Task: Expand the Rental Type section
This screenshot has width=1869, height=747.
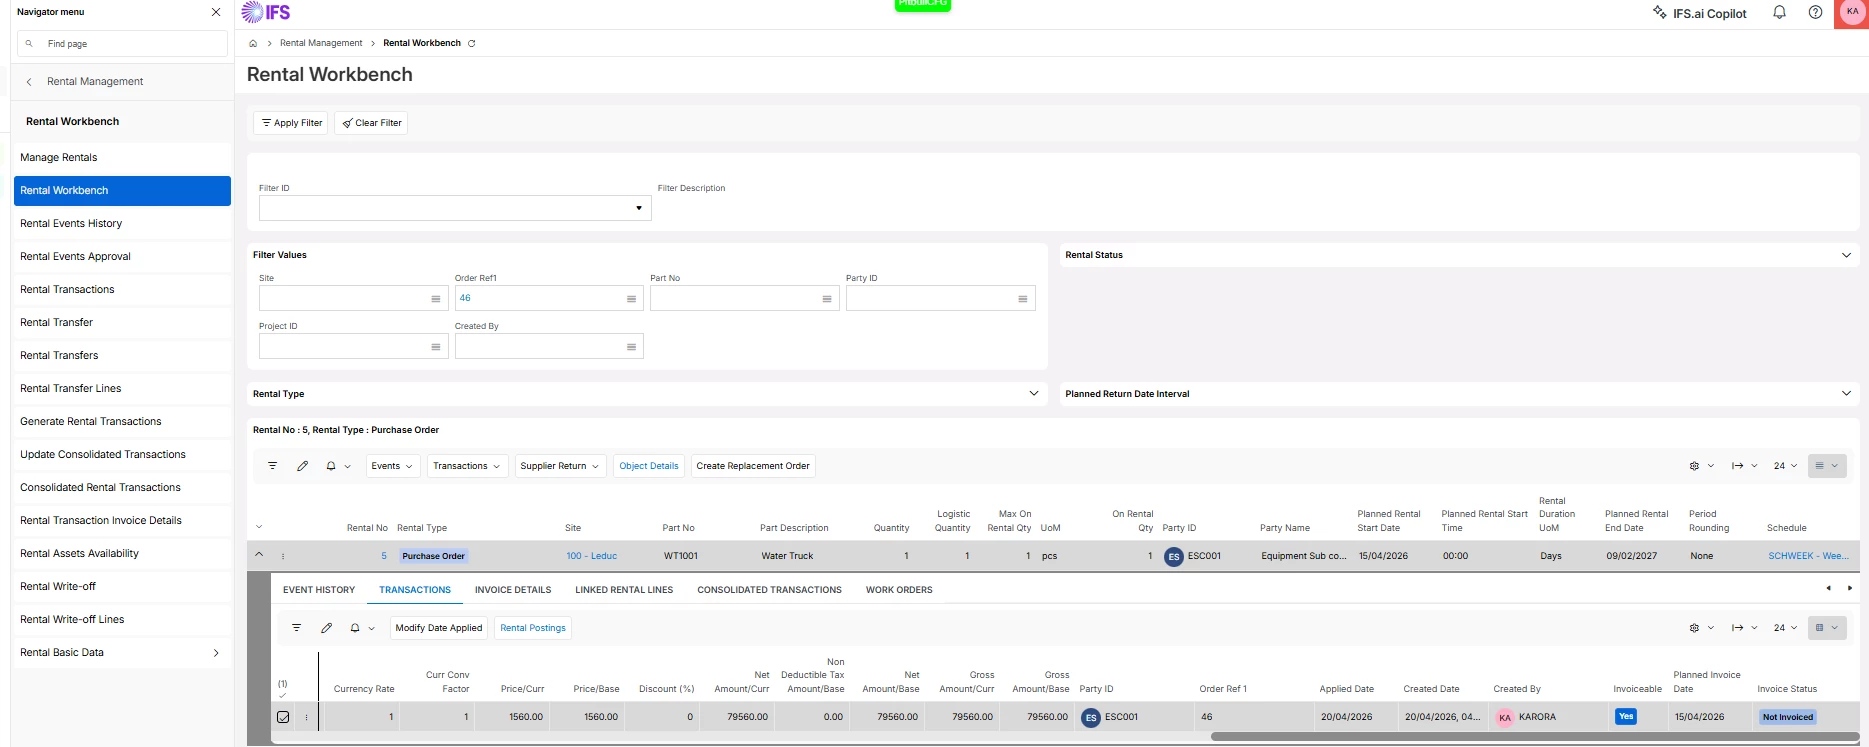Action: coord(1034,394)
